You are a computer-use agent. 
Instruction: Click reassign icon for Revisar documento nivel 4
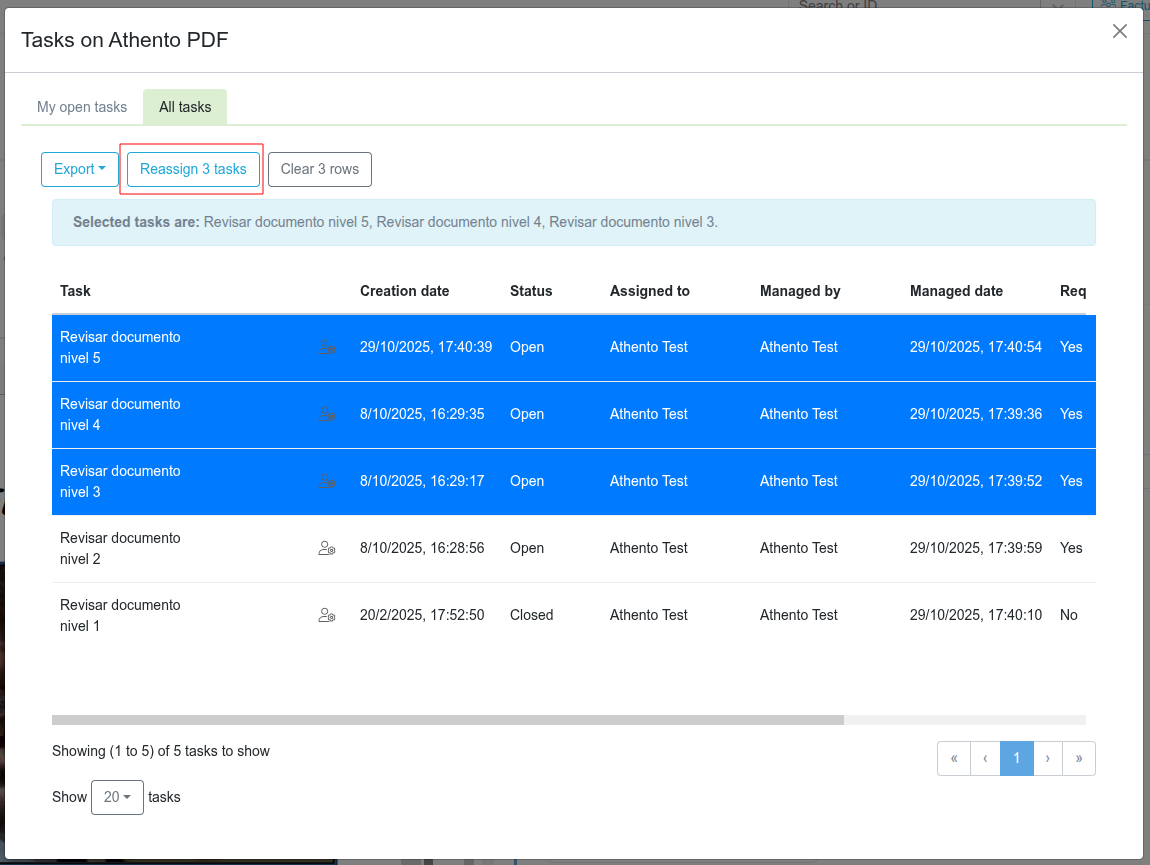327,415
